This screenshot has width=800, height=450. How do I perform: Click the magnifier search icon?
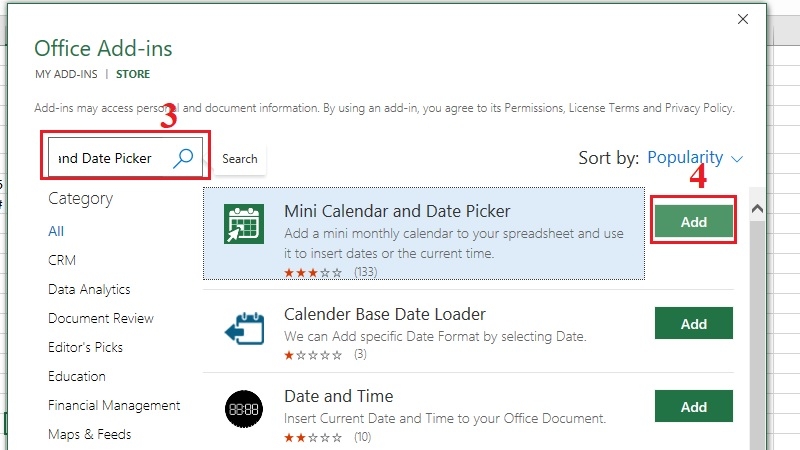pos(183,158)
